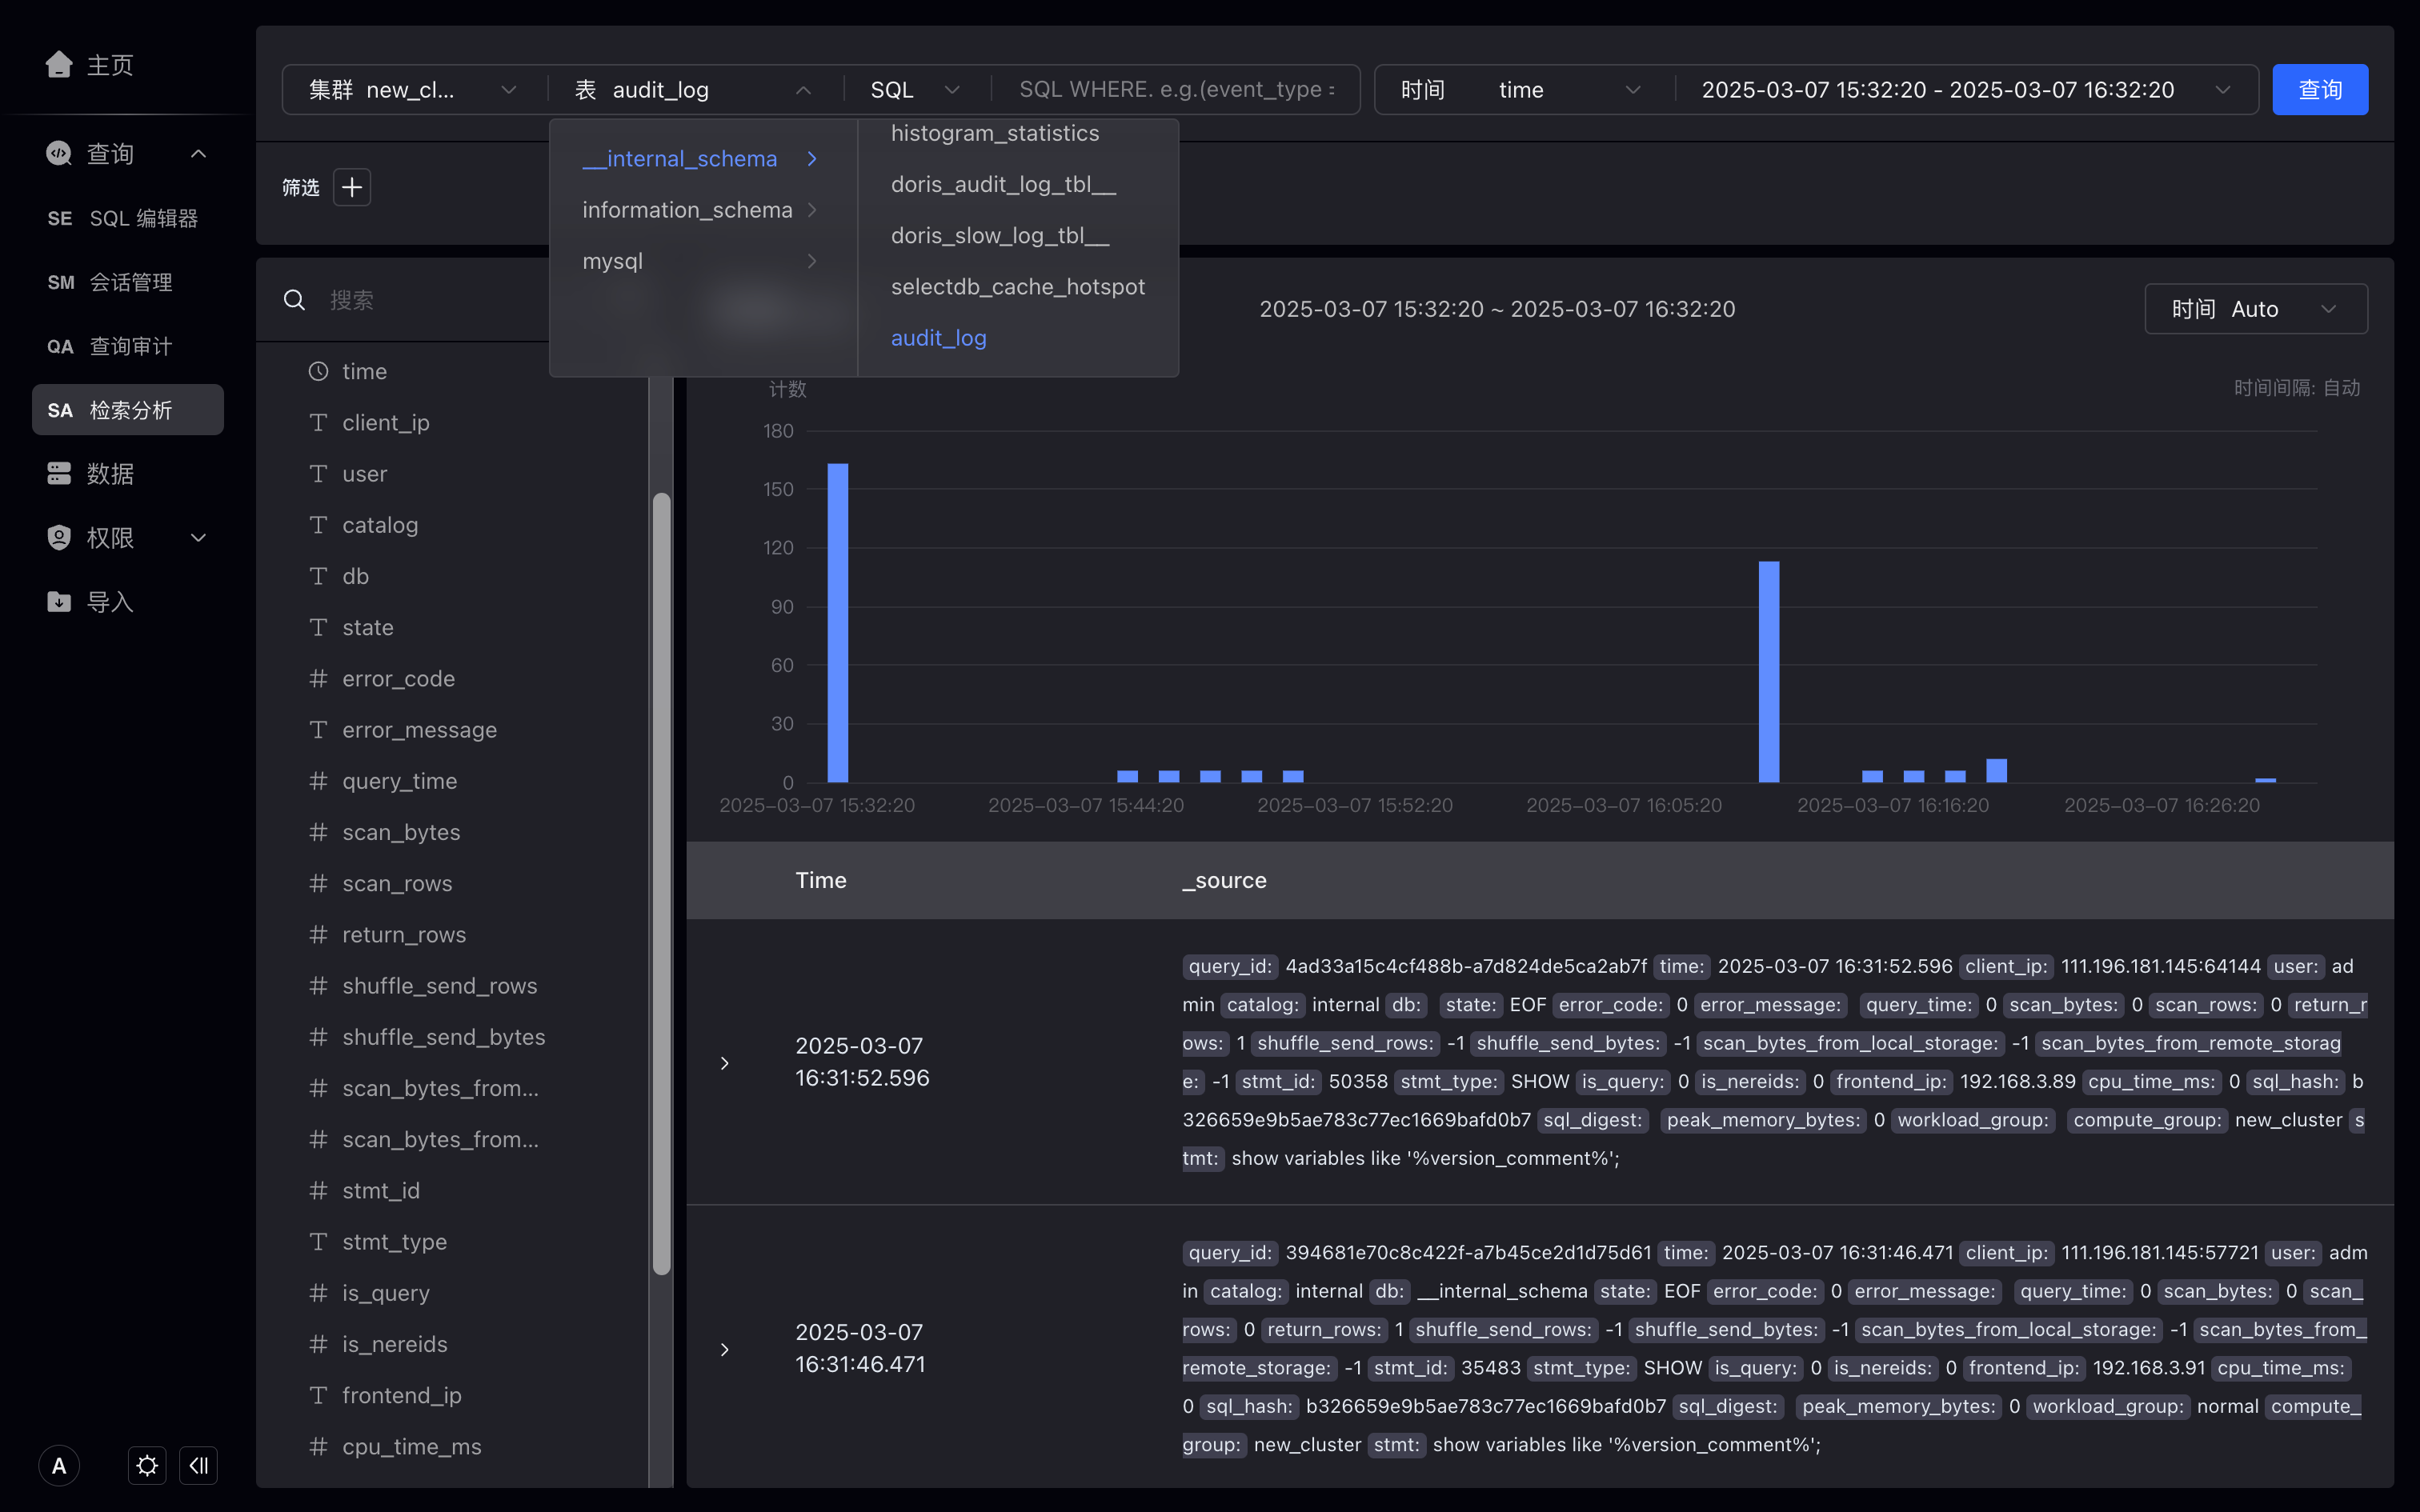
Task: Click the number-type icon beside scan_rows
Action: 318,883
